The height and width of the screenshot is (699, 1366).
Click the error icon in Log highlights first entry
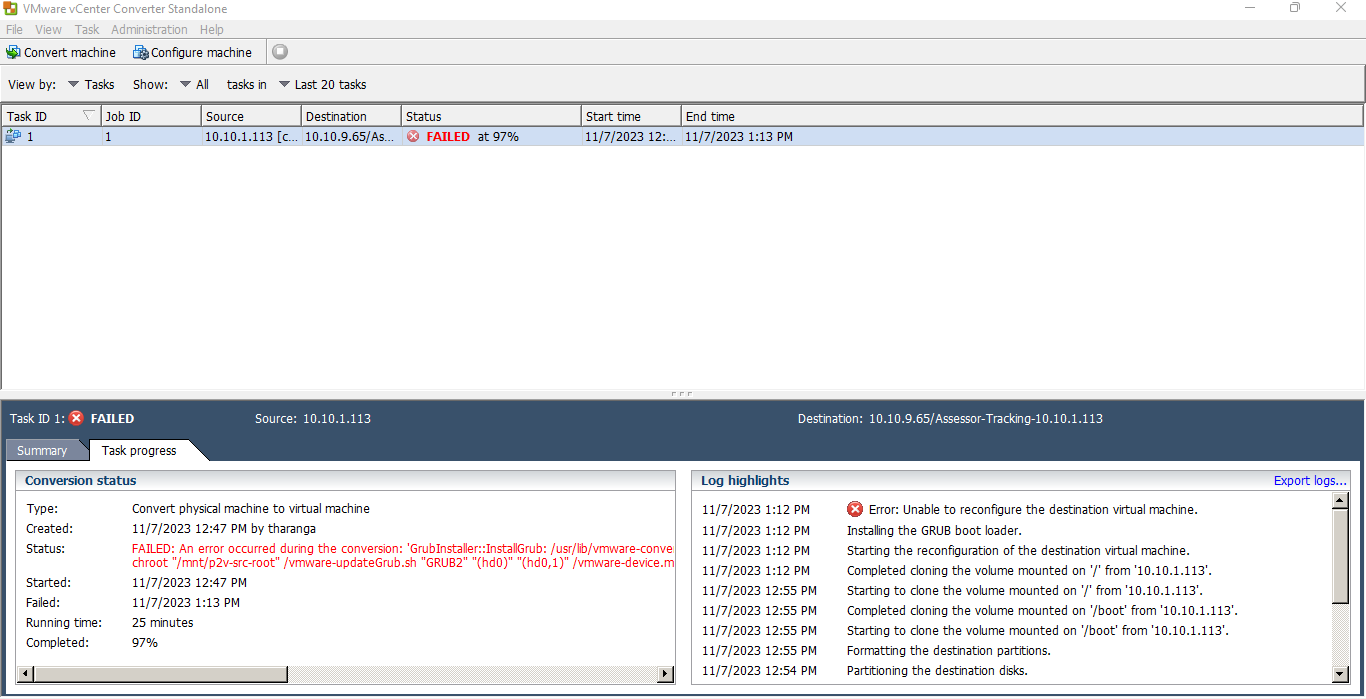point(855,509)
